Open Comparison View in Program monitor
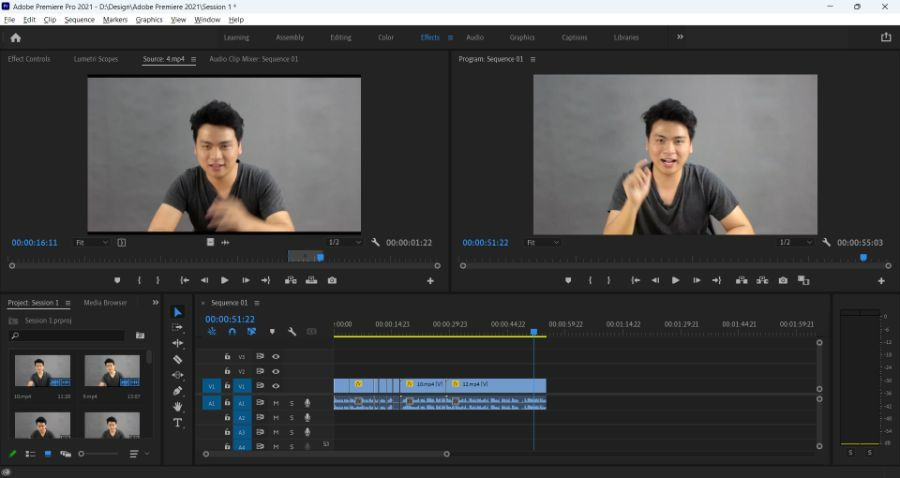 [x=804, y=281]
